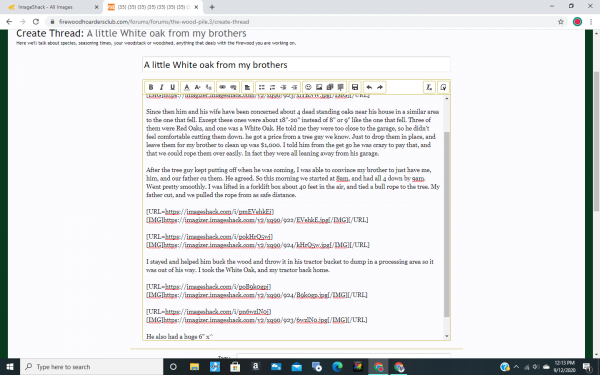
Task: Open a new browser tab
Action: [212, 7]
